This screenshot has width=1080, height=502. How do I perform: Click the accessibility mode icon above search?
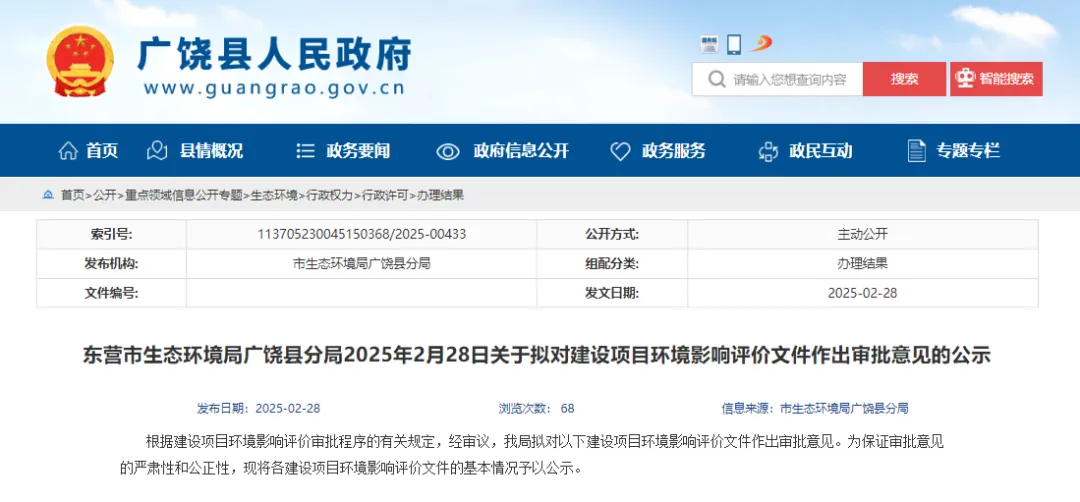pyautogui.click(x=709, y=44)
